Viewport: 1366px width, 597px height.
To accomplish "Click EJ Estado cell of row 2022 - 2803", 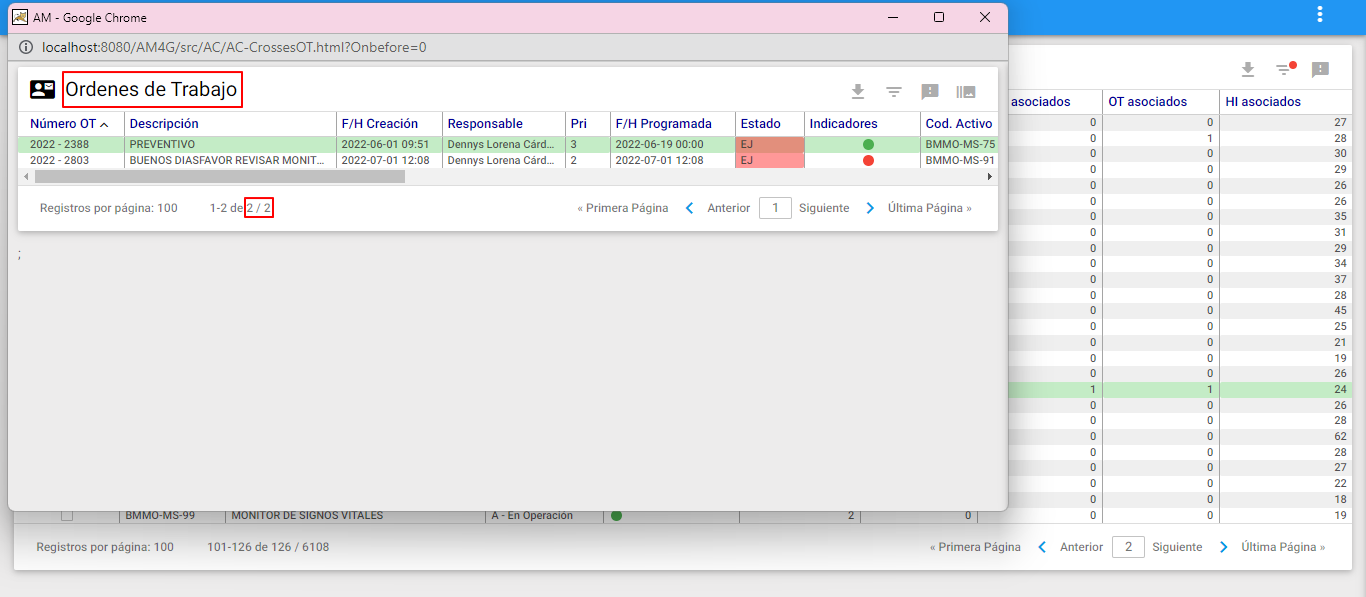I will (770, 160).
